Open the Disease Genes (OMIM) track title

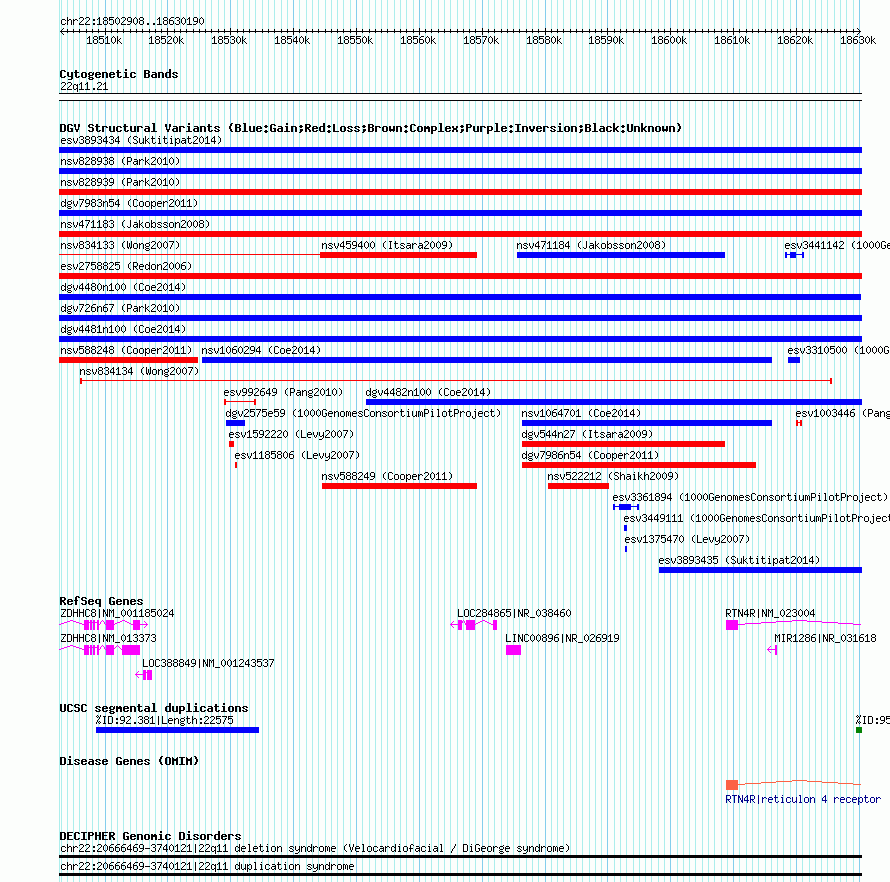[129, 761]
